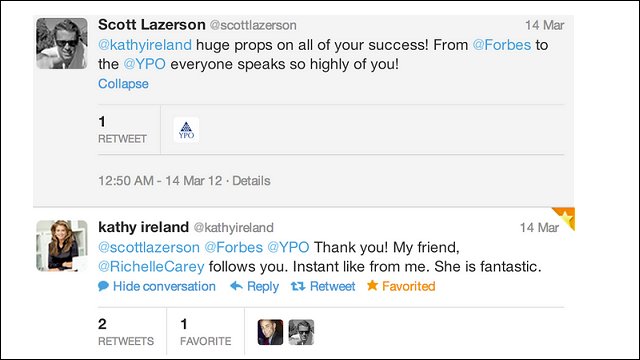The image size is (640, 360).
Task: Open kathy ireland's profile photo
Action: [62, 246]
